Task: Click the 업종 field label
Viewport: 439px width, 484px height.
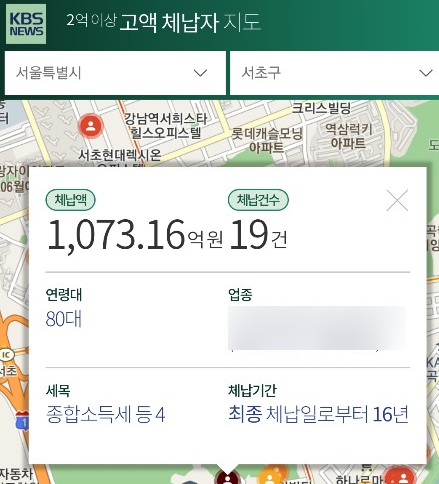Action: (x=240, y=294)
